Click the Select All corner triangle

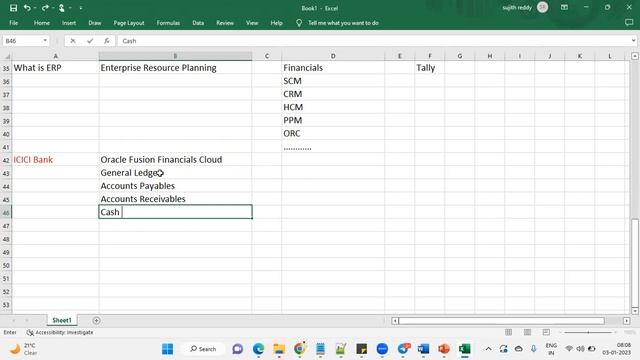click(x=6, y=56)
